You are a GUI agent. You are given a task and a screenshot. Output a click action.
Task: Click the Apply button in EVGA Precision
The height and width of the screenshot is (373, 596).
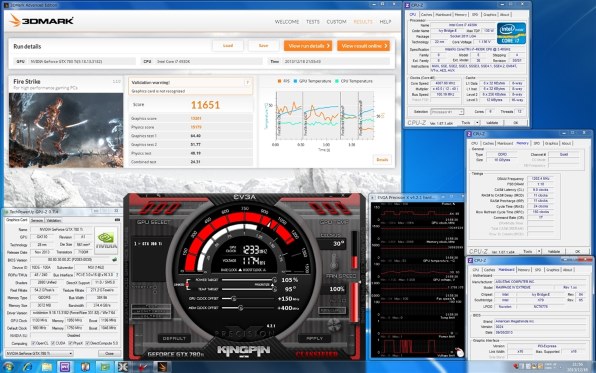click(x=314, y=338)
